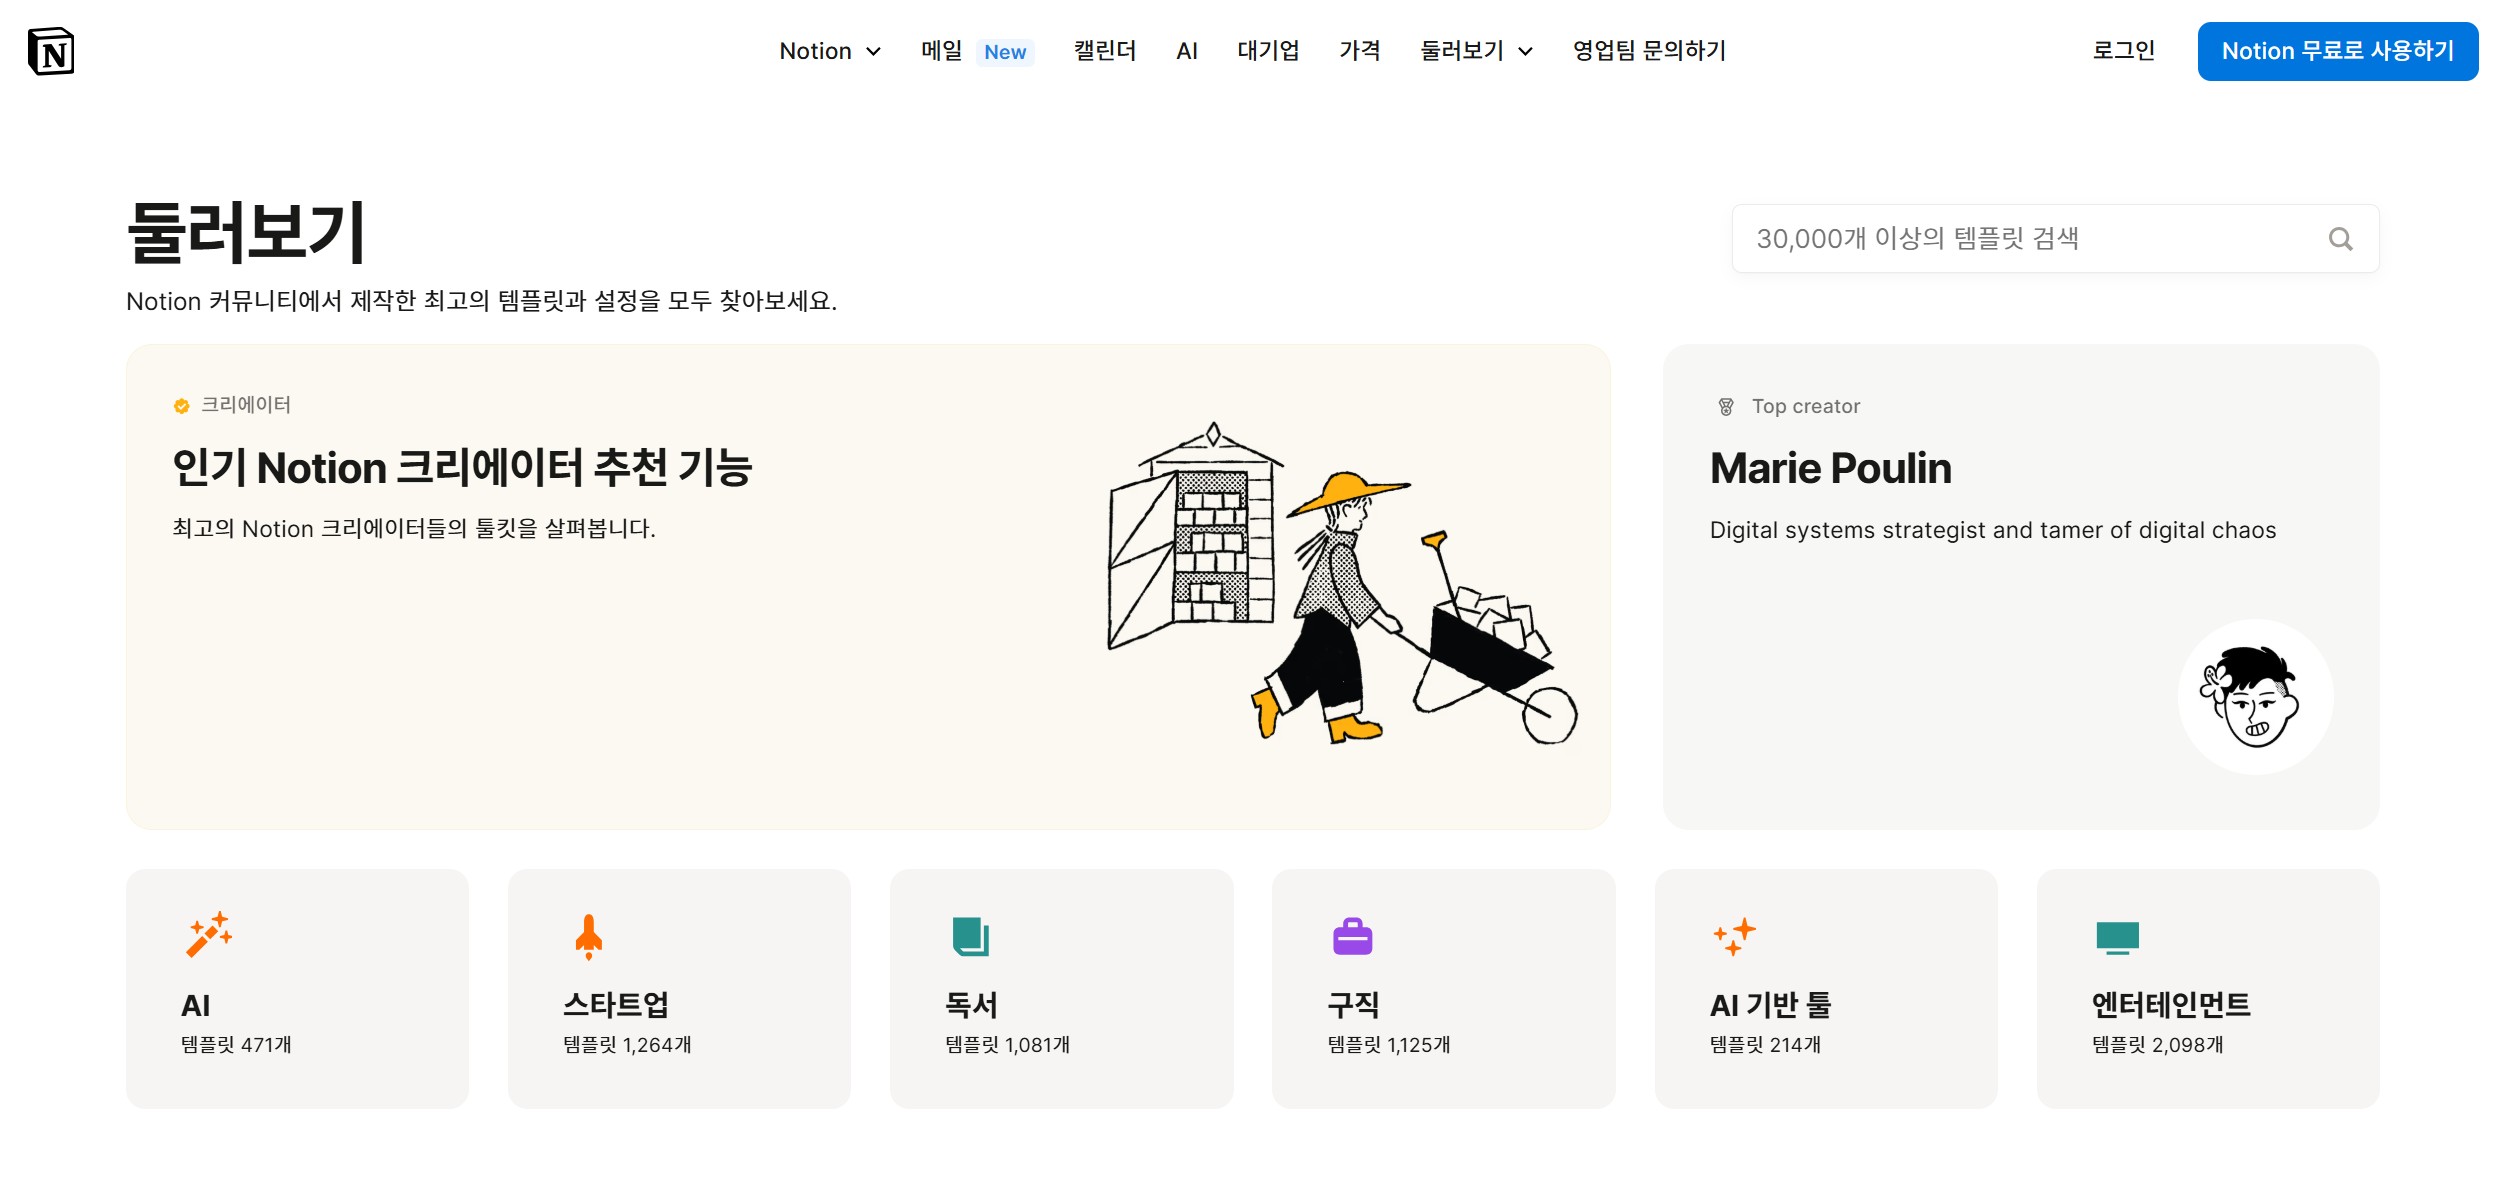Screen dimensions: 2512x1185
Task: Click the template search input field
Action: tap(2055, 239)
